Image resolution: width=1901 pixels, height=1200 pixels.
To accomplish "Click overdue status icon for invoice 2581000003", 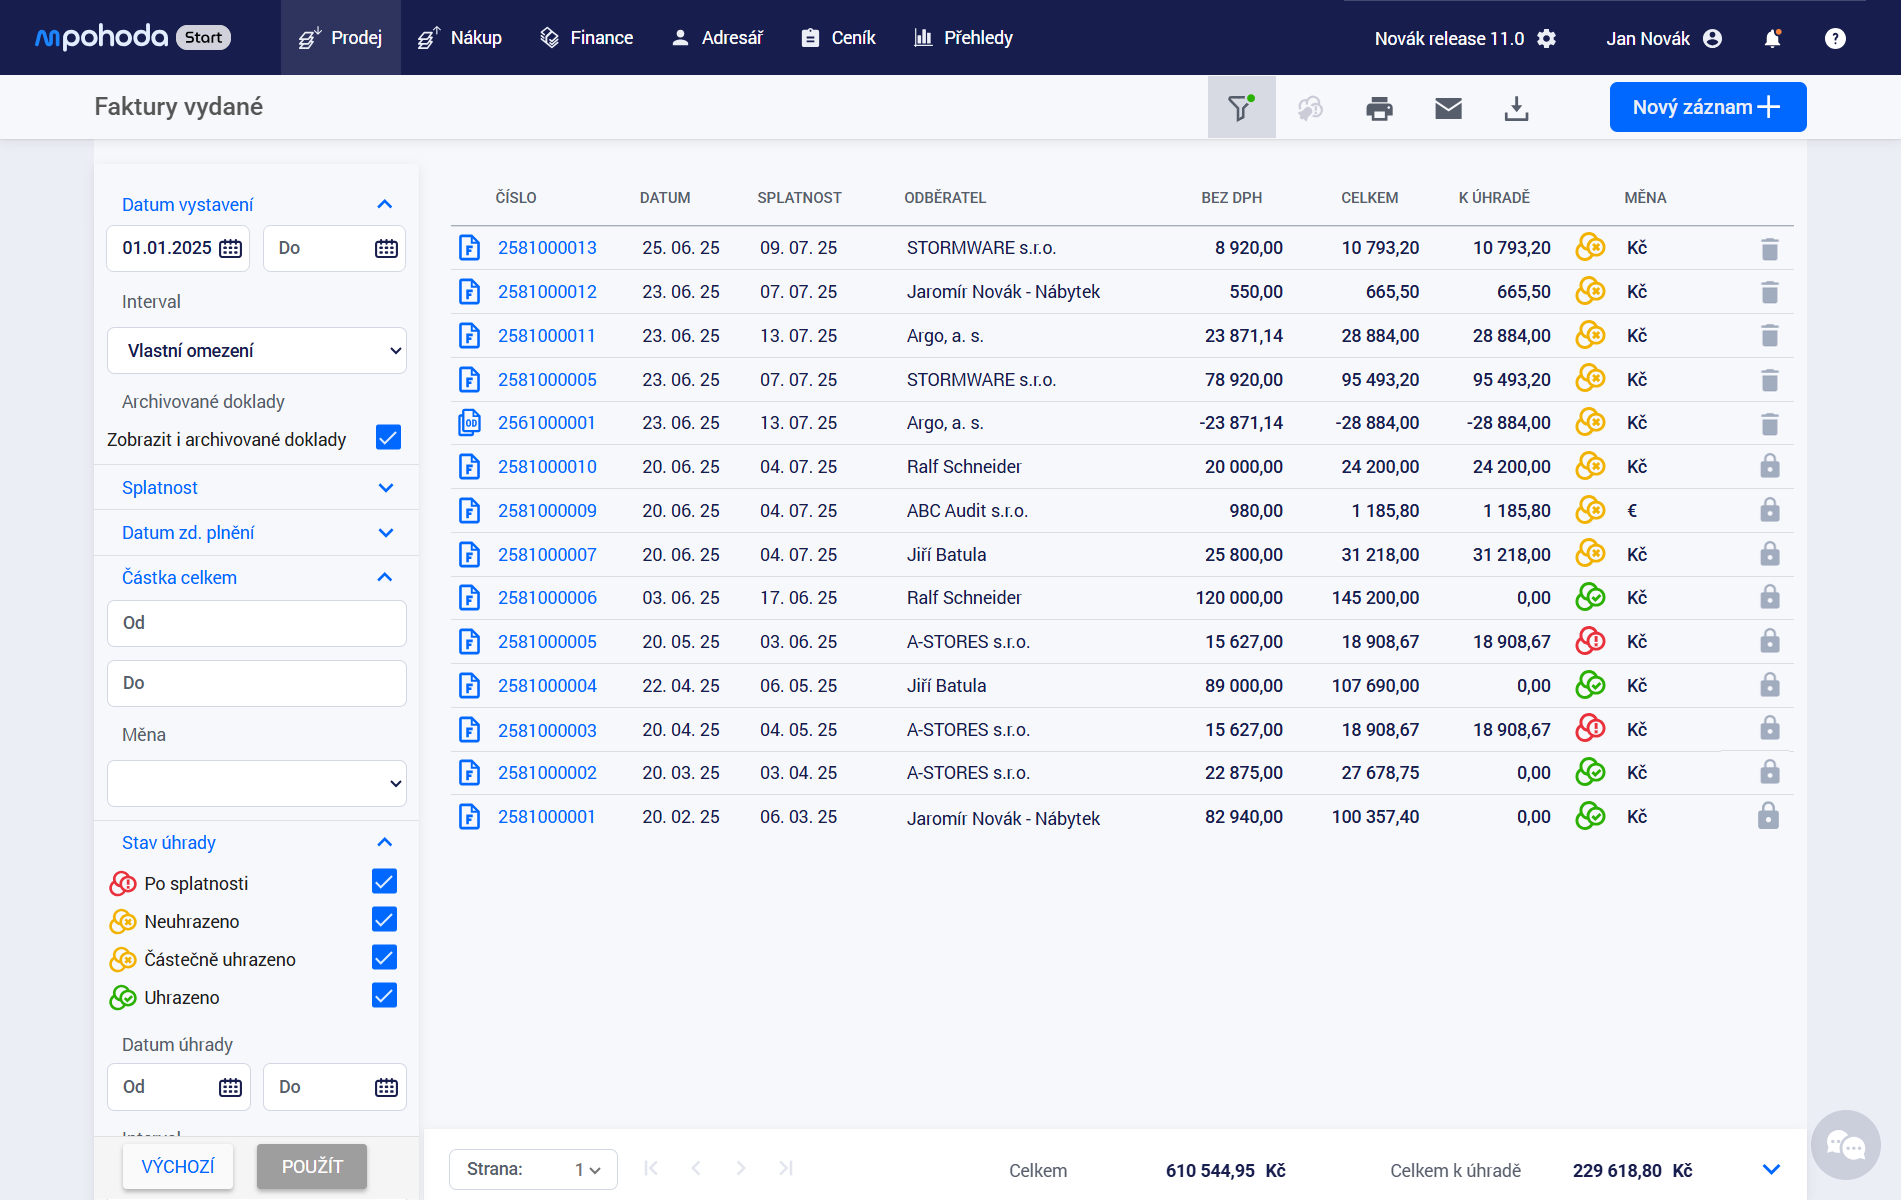I will 1590,729.
